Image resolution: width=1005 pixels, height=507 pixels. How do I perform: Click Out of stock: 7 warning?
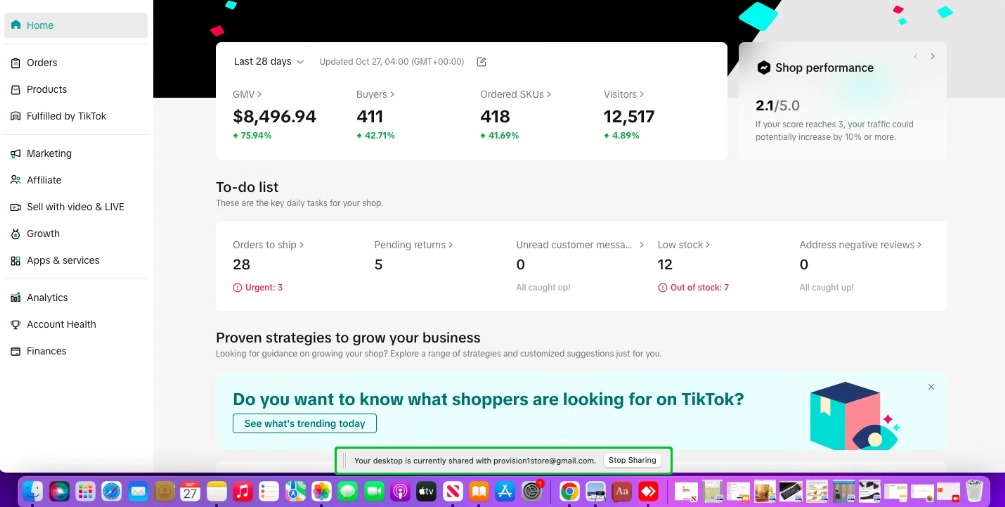pyautogui.click(x=694, y=288)
